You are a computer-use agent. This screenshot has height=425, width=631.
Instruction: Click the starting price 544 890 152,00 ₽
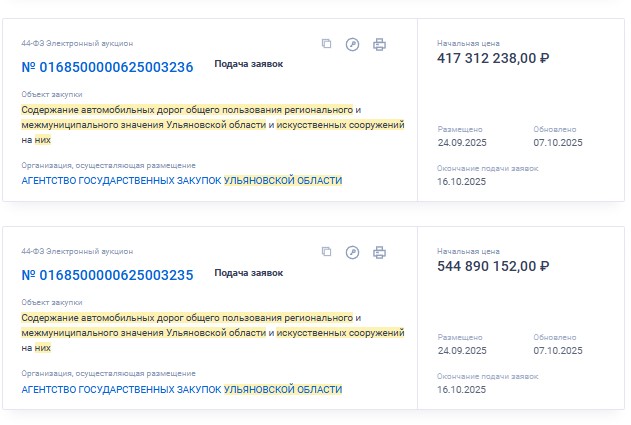coord(493,266)
